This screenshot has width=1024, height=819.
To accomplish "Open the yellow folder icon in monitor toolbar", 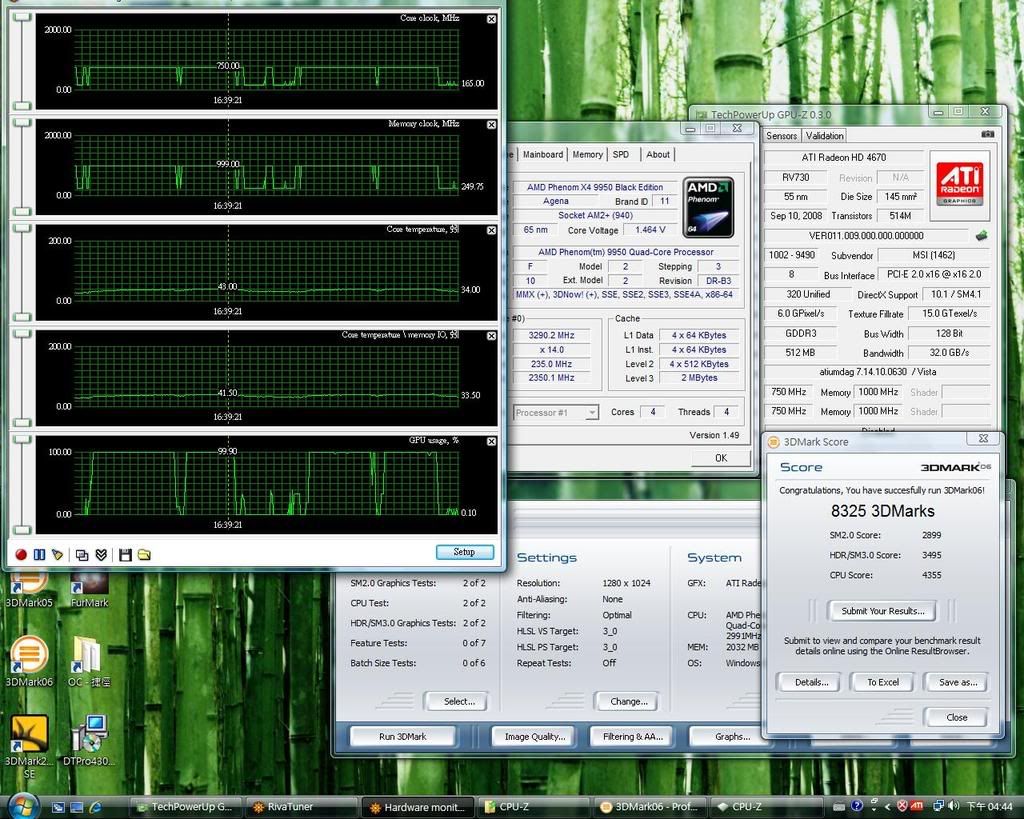I will click(144, 554).
